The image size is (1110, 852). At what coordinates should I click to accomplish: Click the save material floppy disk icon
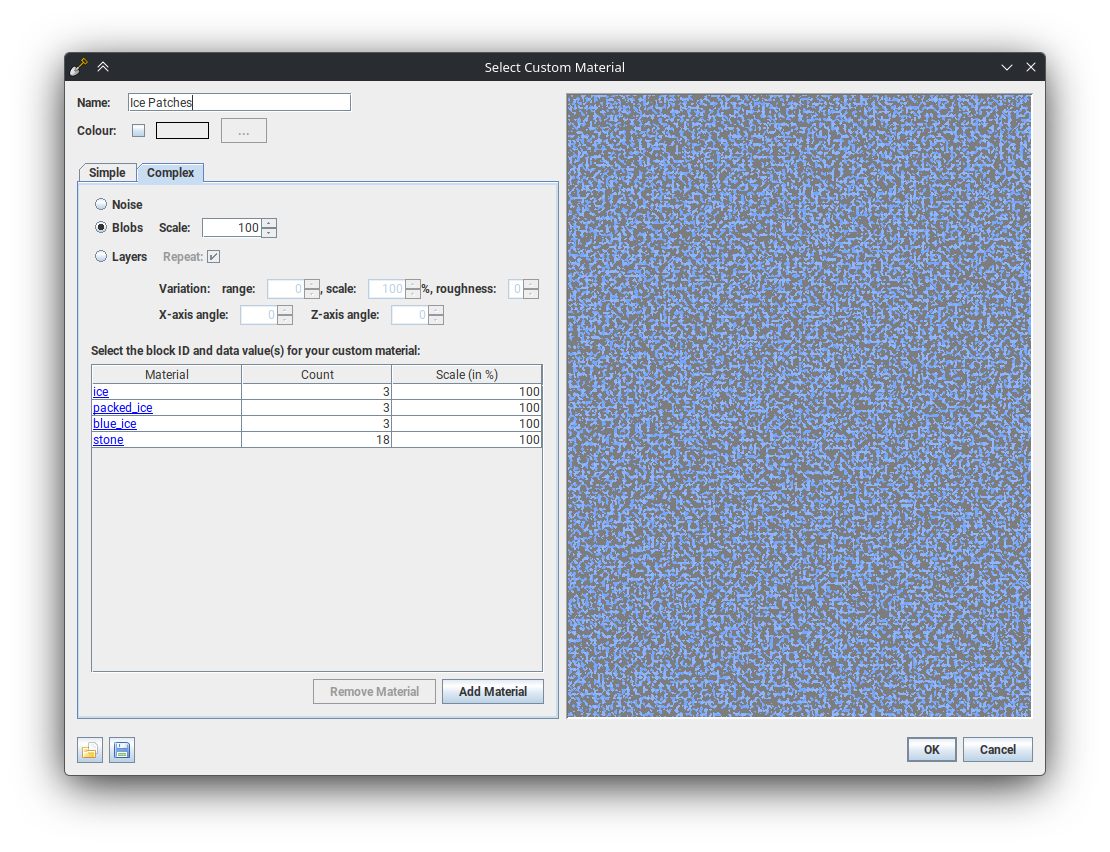(x=122, y=750)
